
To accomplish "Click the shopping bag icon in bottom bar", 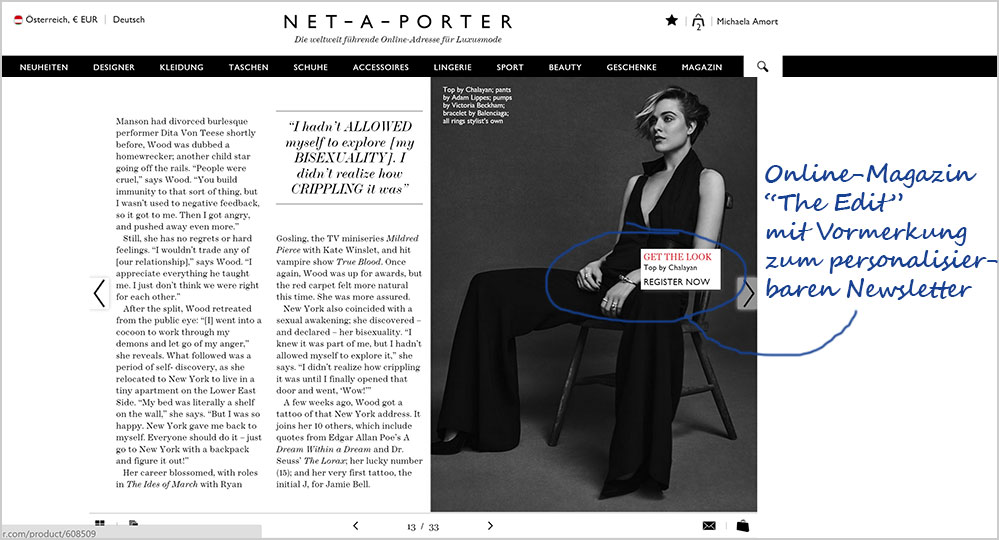I will [x=743, y=525].
